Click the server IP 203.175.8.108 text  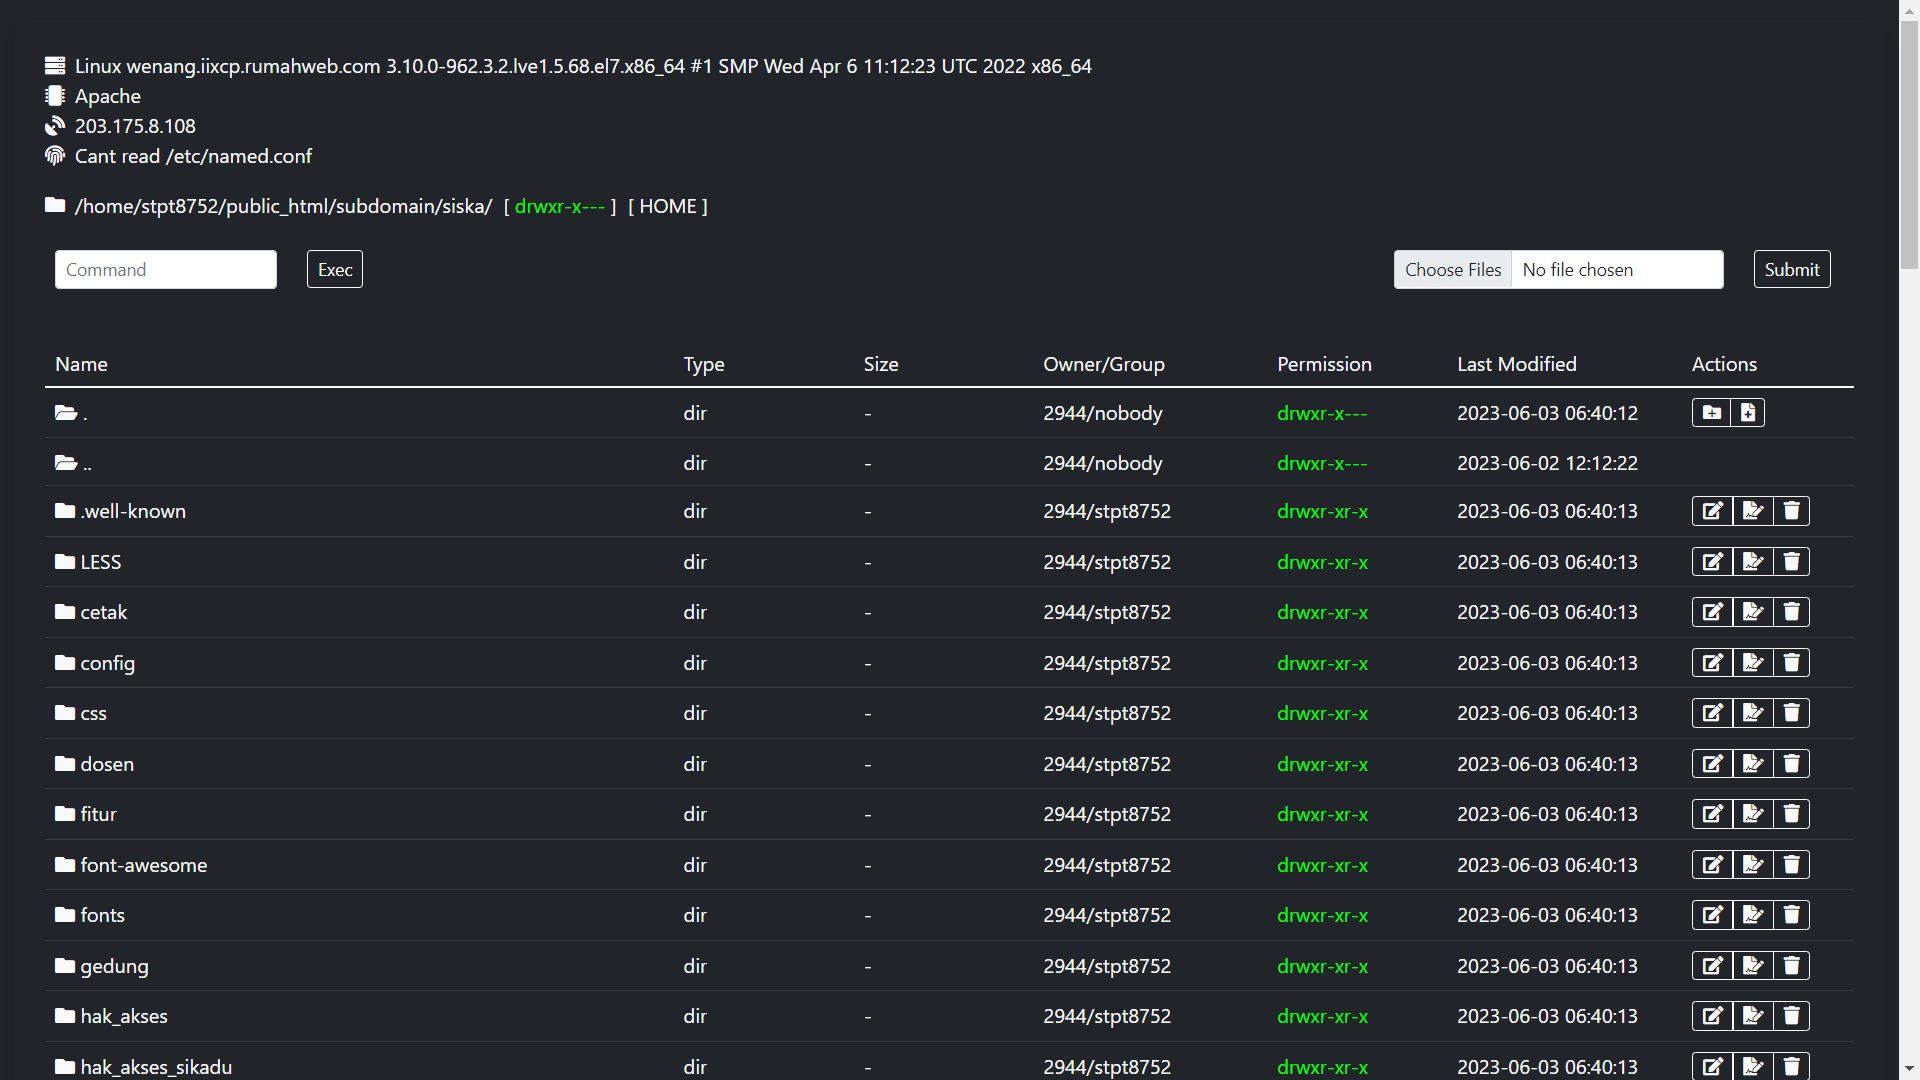(x=135, y=126)
